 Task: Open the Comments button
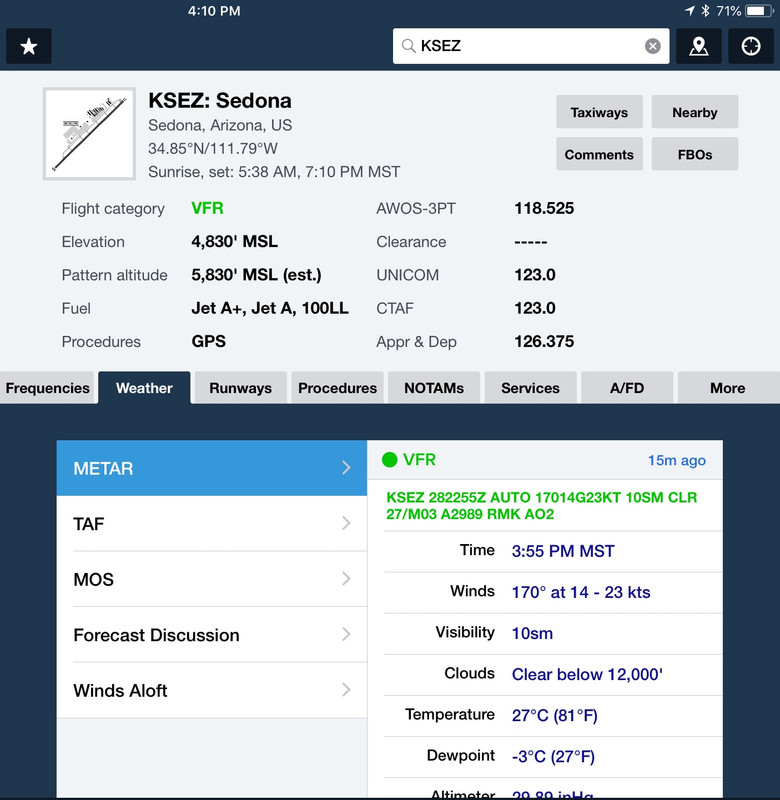pyautogui.click(x=599, y=154)
